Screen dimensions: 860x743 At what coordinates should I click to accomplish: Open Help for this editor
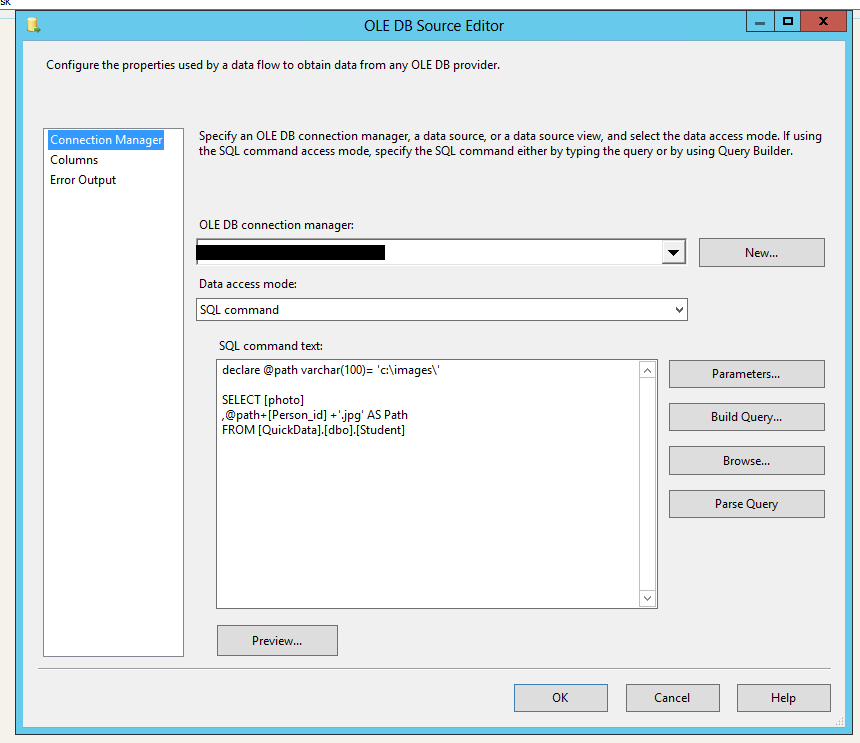pos(783,697)
